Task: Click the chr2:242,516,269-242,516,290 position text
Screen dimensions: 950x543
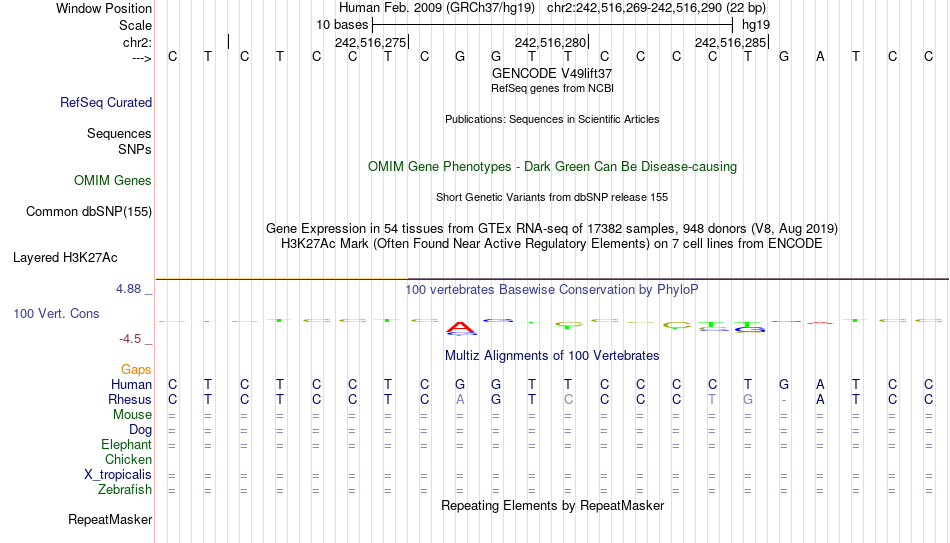Action: (656, 8)
